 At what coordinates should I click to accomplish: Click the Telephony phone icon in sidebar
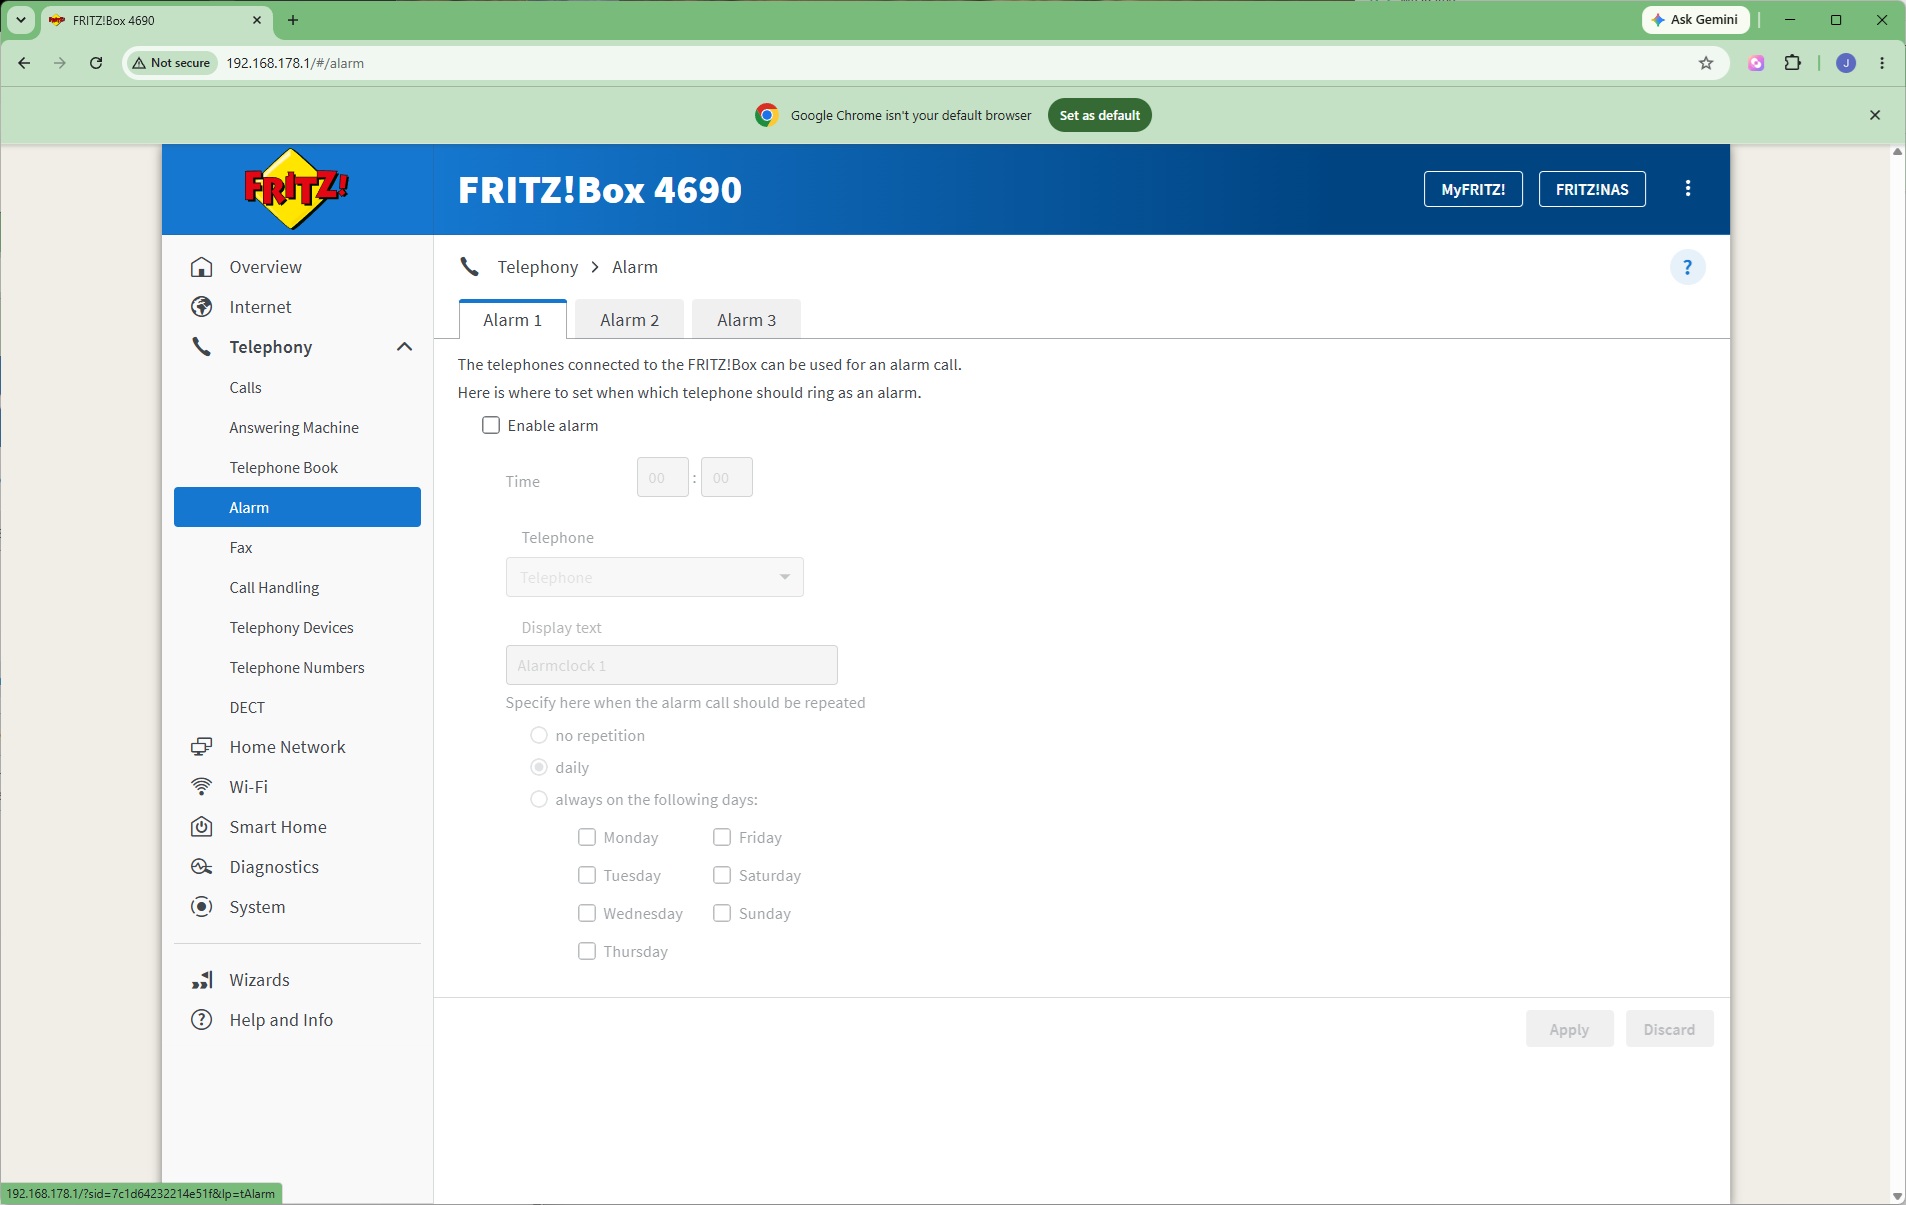(x=202, y=347)
